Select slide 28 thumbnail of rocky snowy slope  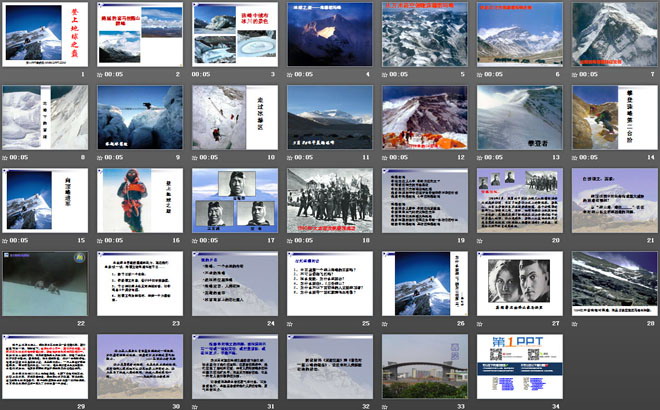pos(615,284)
